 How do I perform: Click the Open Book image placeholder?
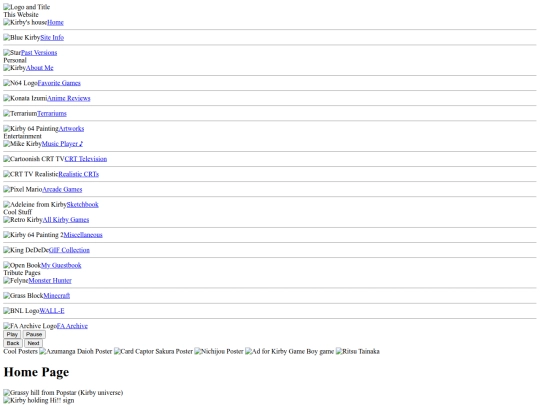point(22,265)
